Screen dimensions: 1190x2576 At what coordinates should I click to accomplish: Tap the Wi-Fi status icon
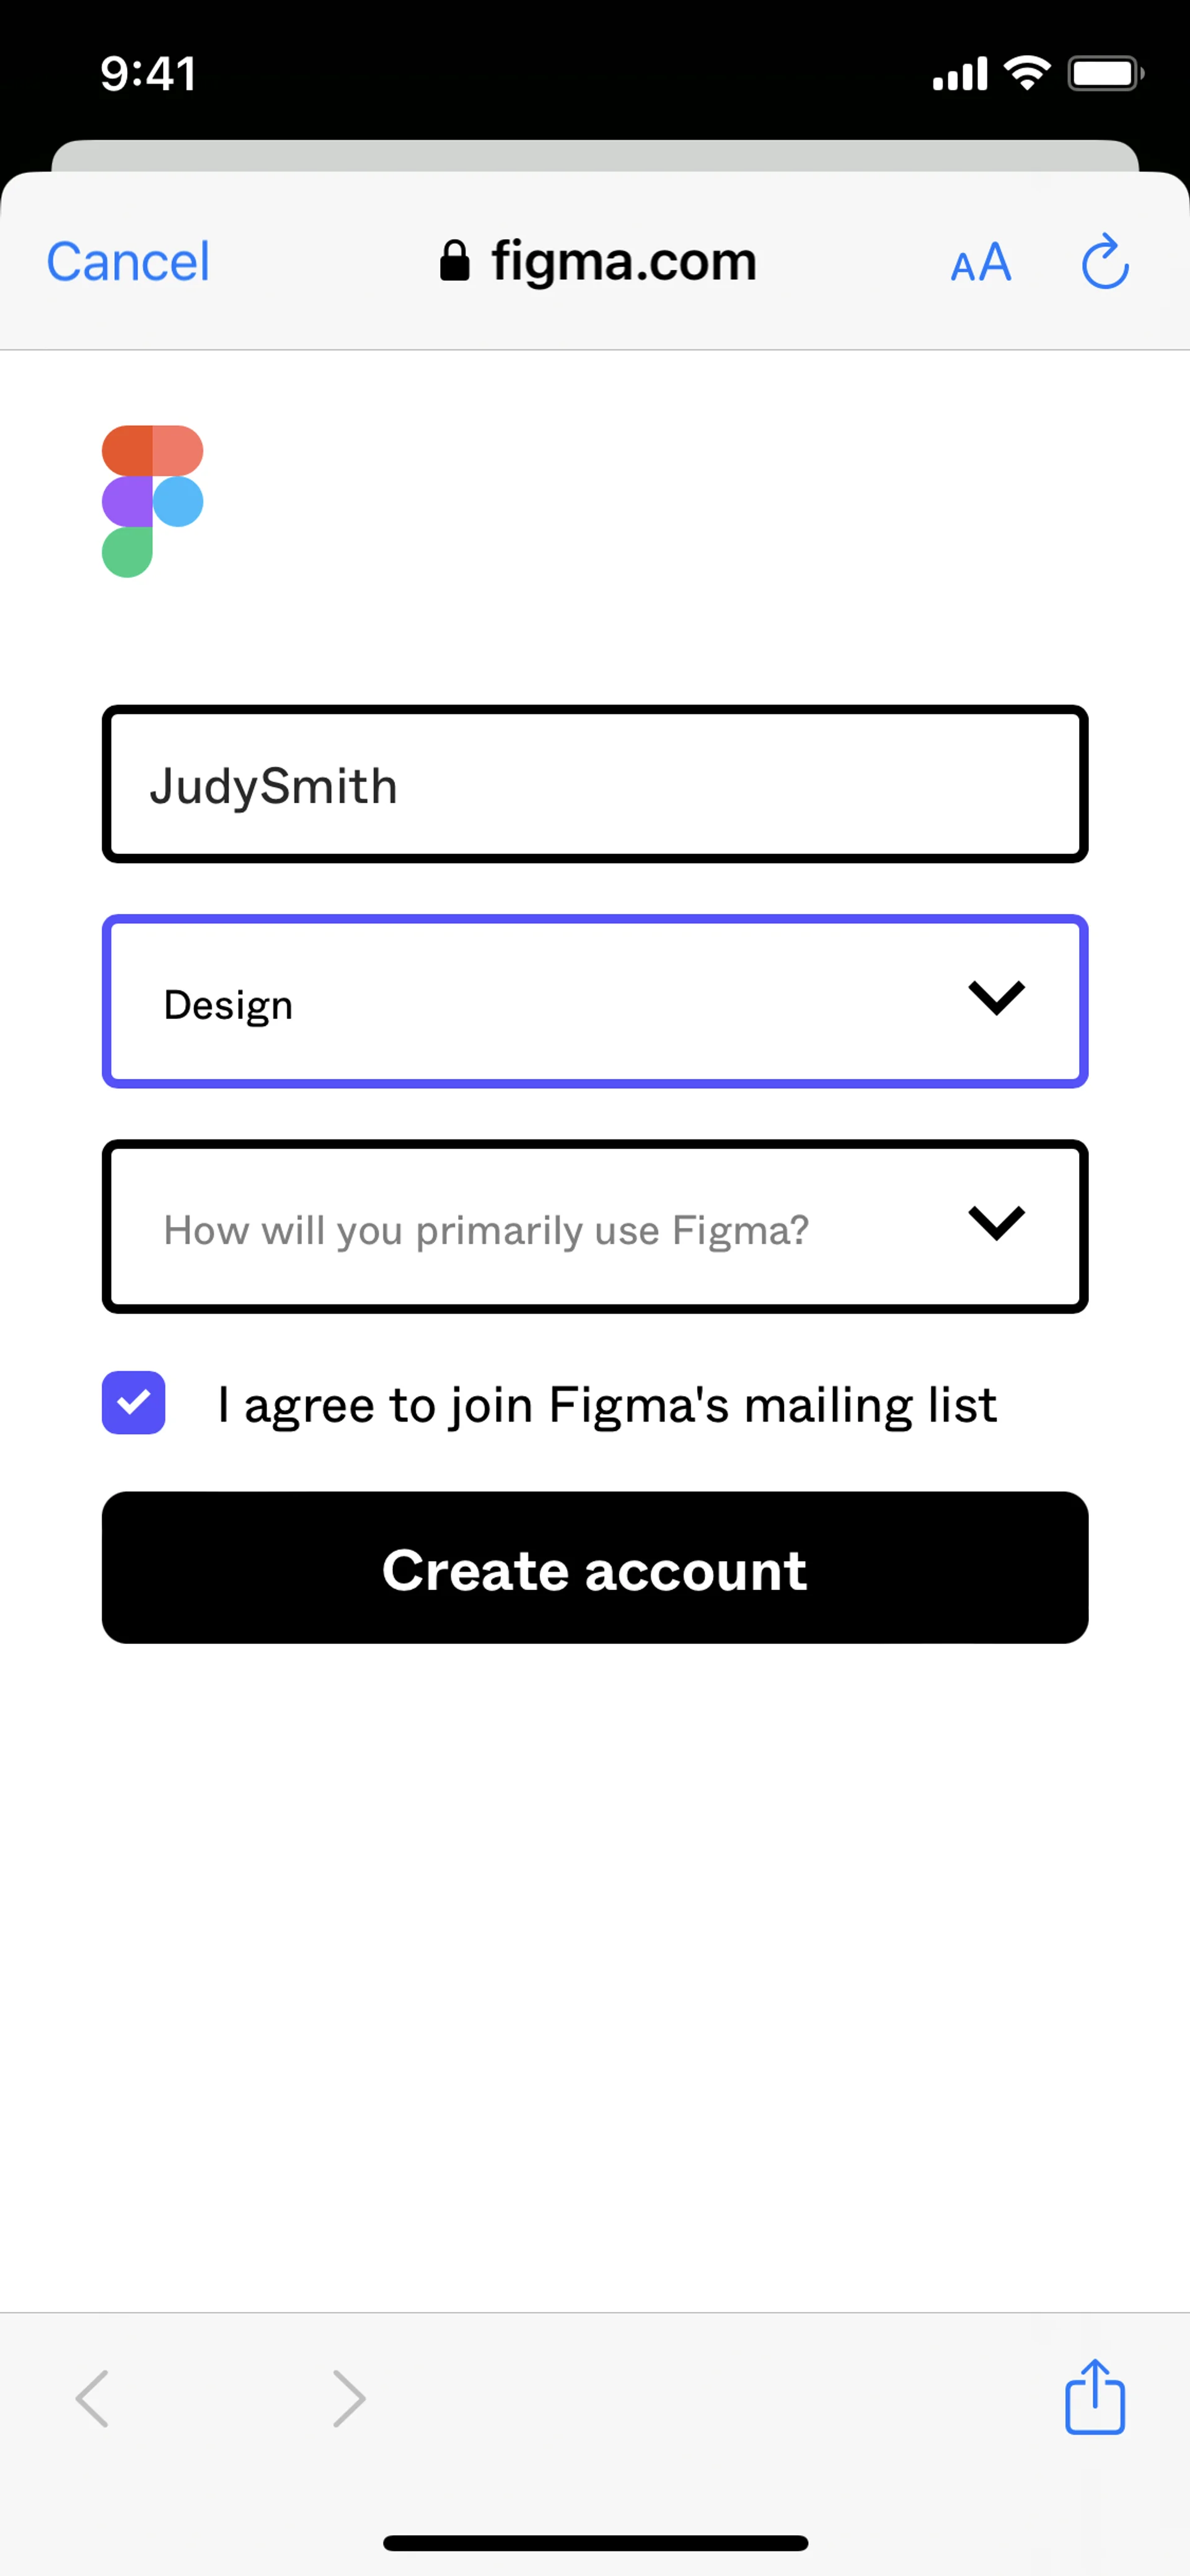click(1027, 73)
